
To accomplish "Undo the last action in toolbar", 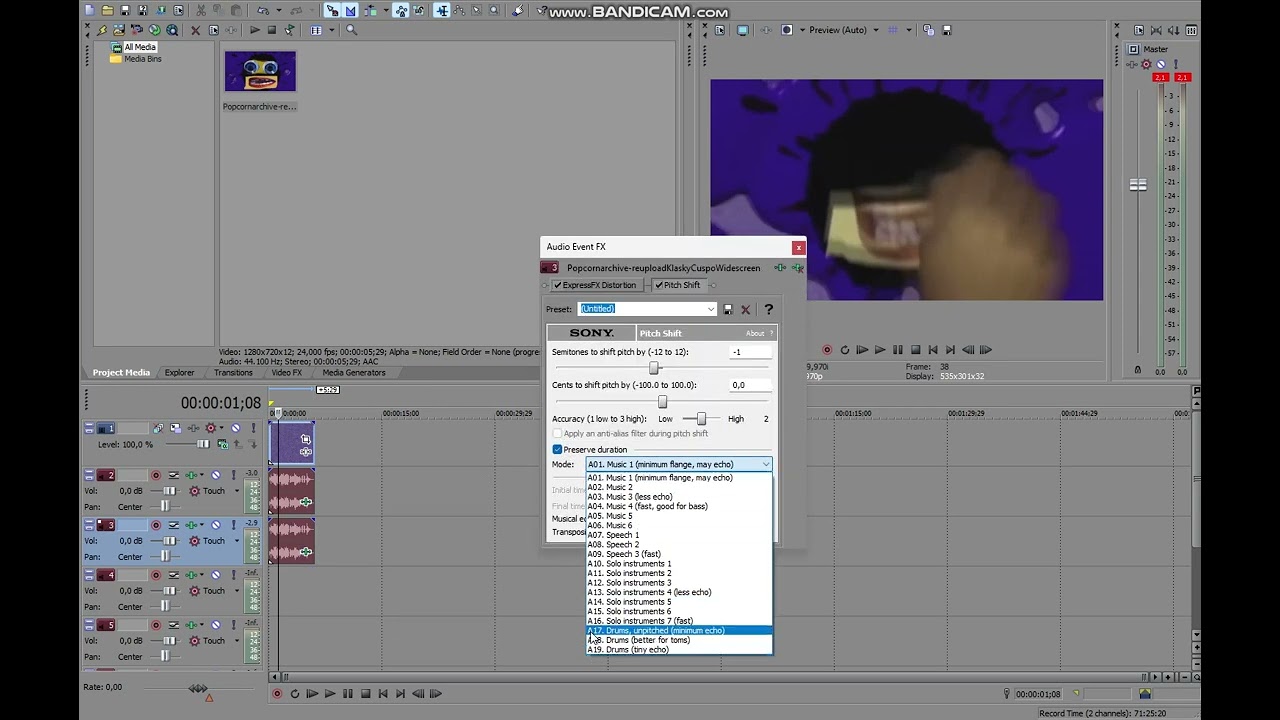I will (x=263, y=10).
